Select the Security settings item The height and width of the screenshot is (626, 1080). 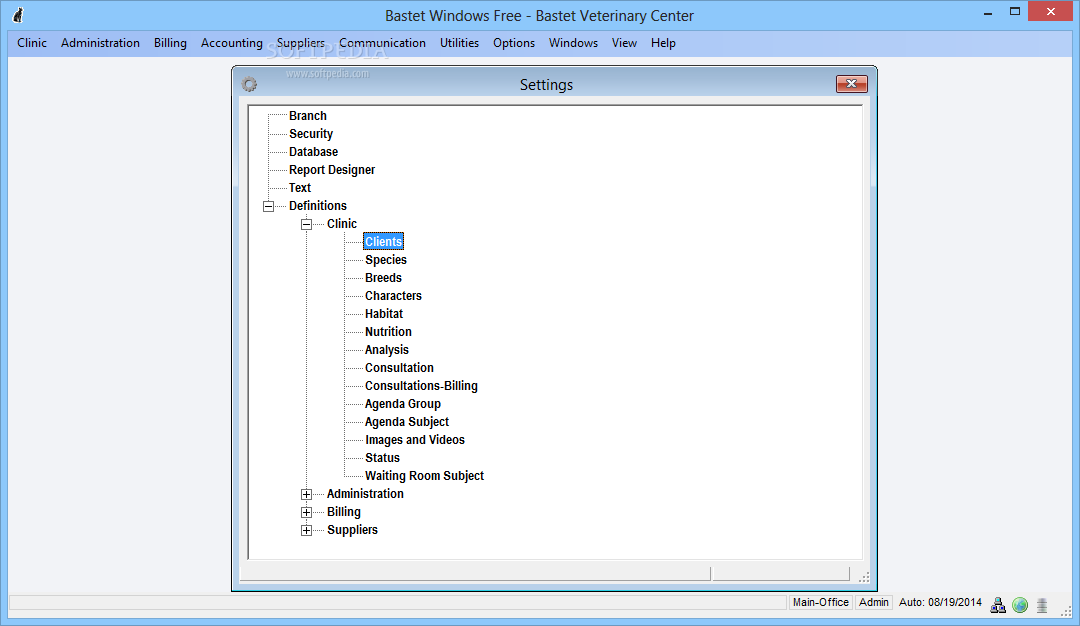click(x=311, y=134)
